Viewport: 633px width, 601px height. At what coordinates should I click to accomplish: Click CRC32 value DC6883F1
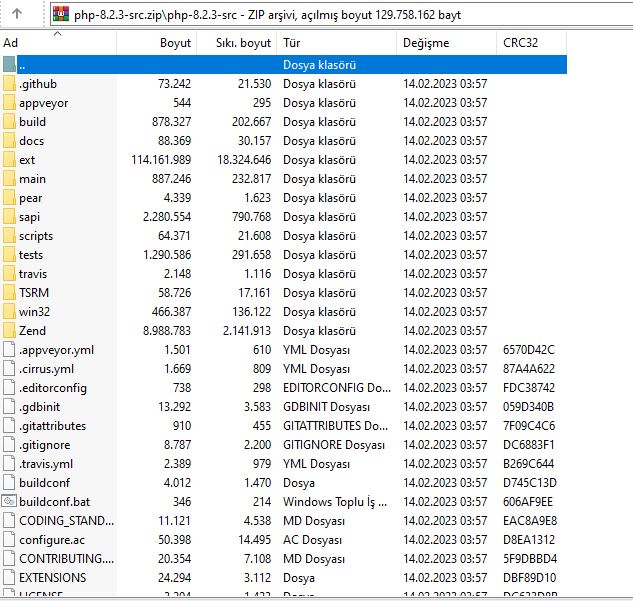click(528, 444)
